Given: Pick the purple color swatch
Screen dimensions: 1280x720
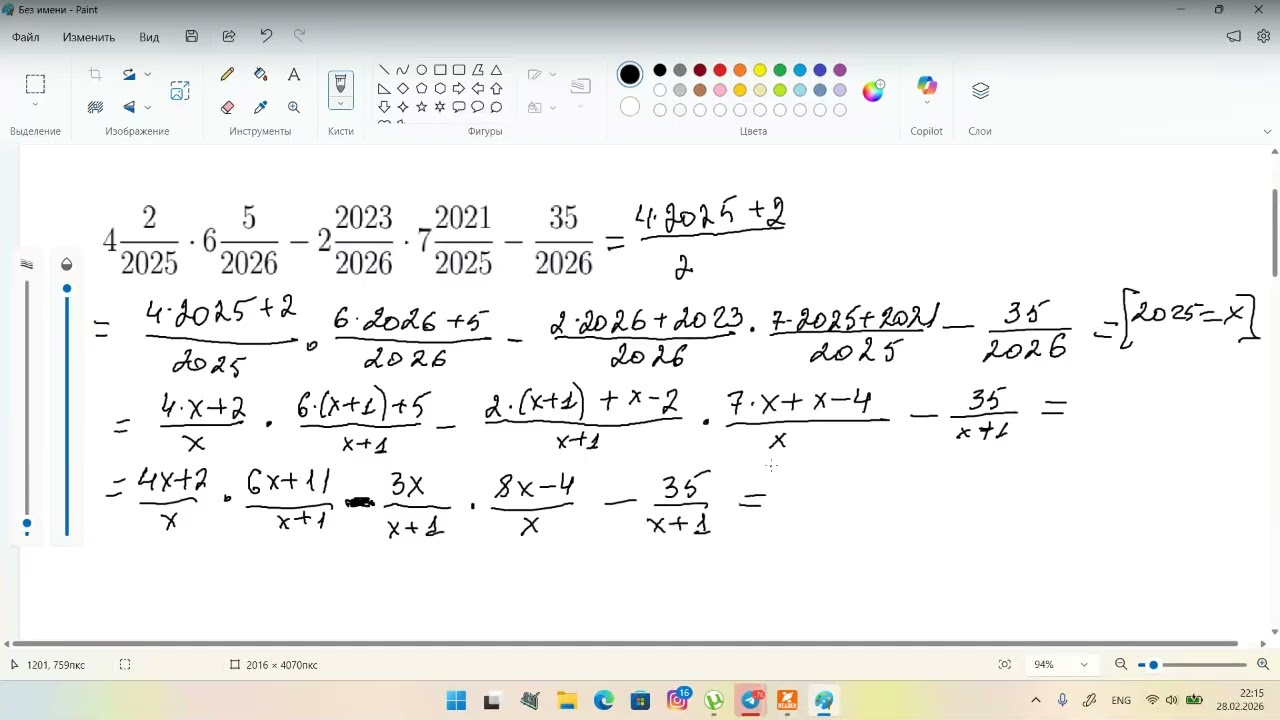Looking at the screenshot, I should [x=840, y=70].
